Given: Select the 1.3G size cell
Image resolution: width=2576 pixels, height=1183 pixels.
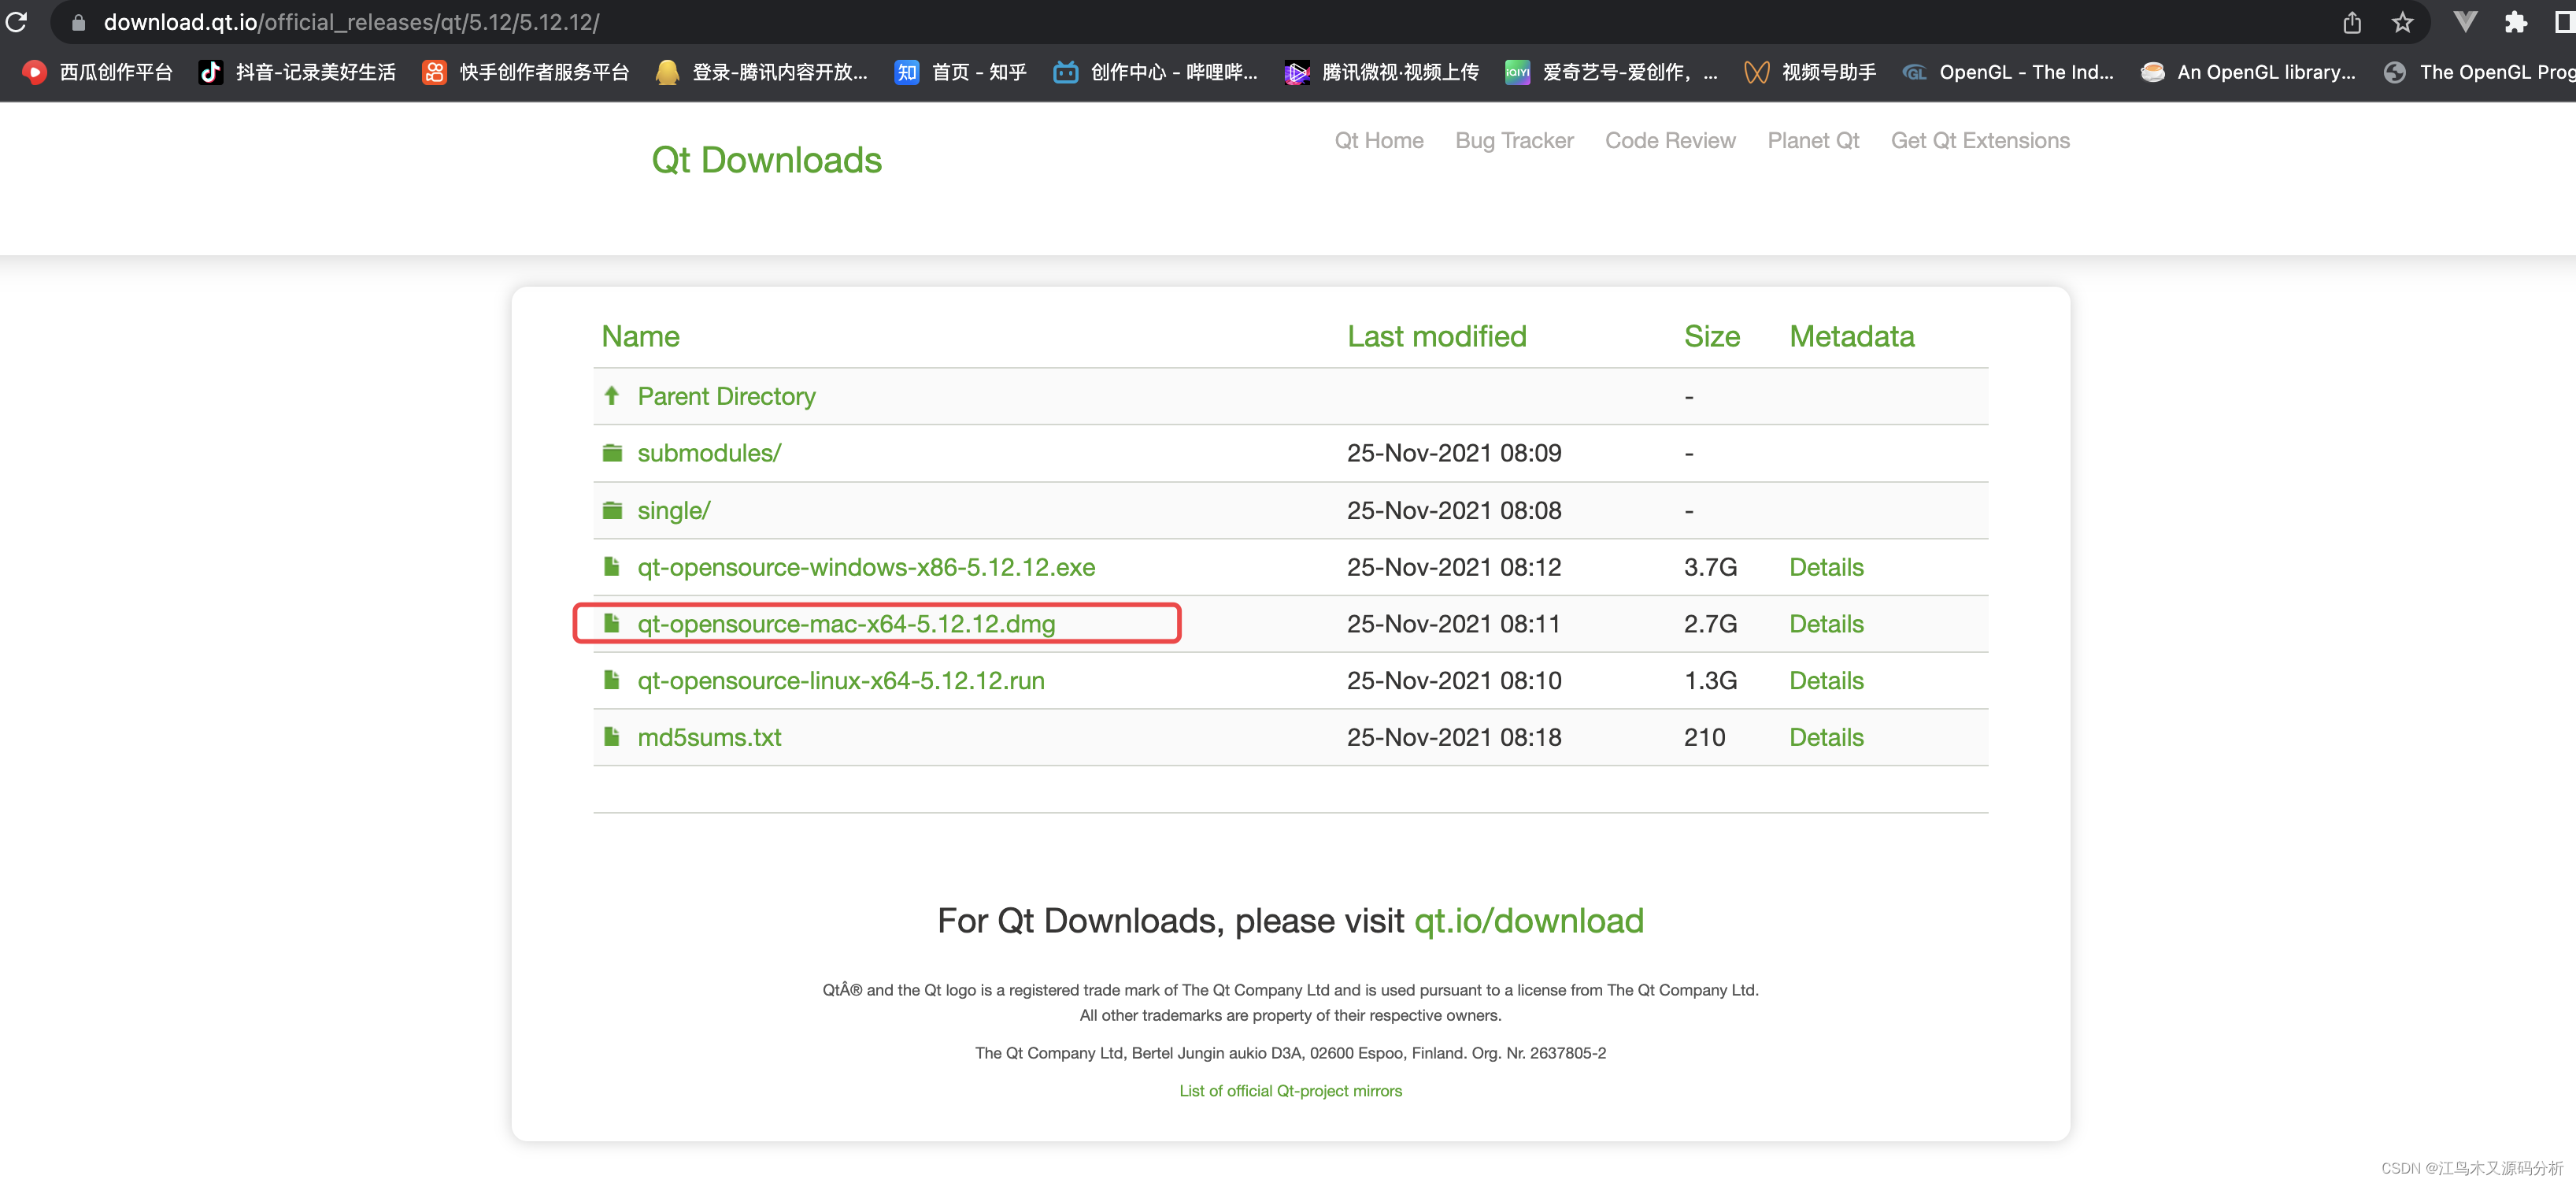Looking at the screenshot, I should (1710, 681).
